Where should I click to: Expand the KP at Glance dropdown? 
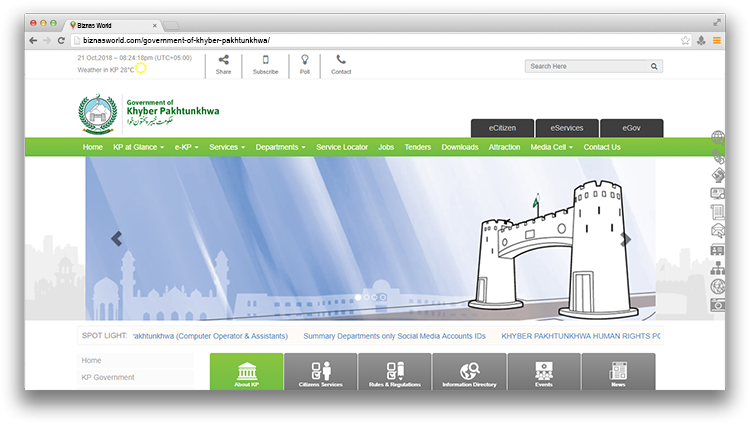coord(138,147)
